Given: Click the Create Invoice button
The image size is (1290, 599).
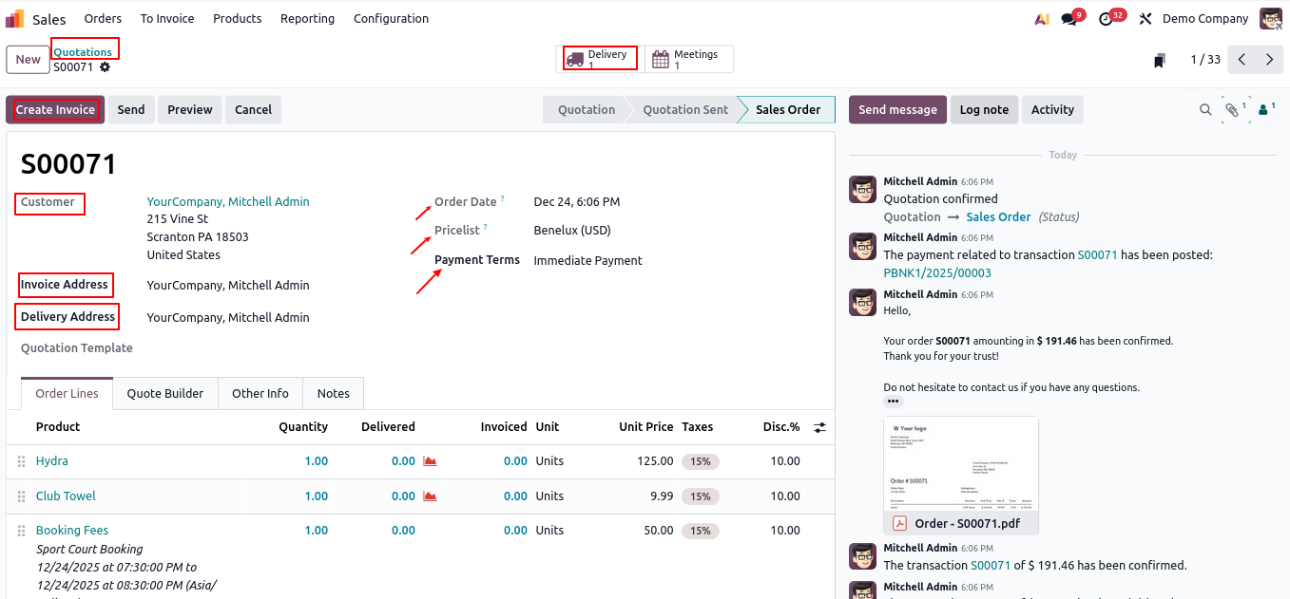Looking at the screenshot, I should [55, 110].
